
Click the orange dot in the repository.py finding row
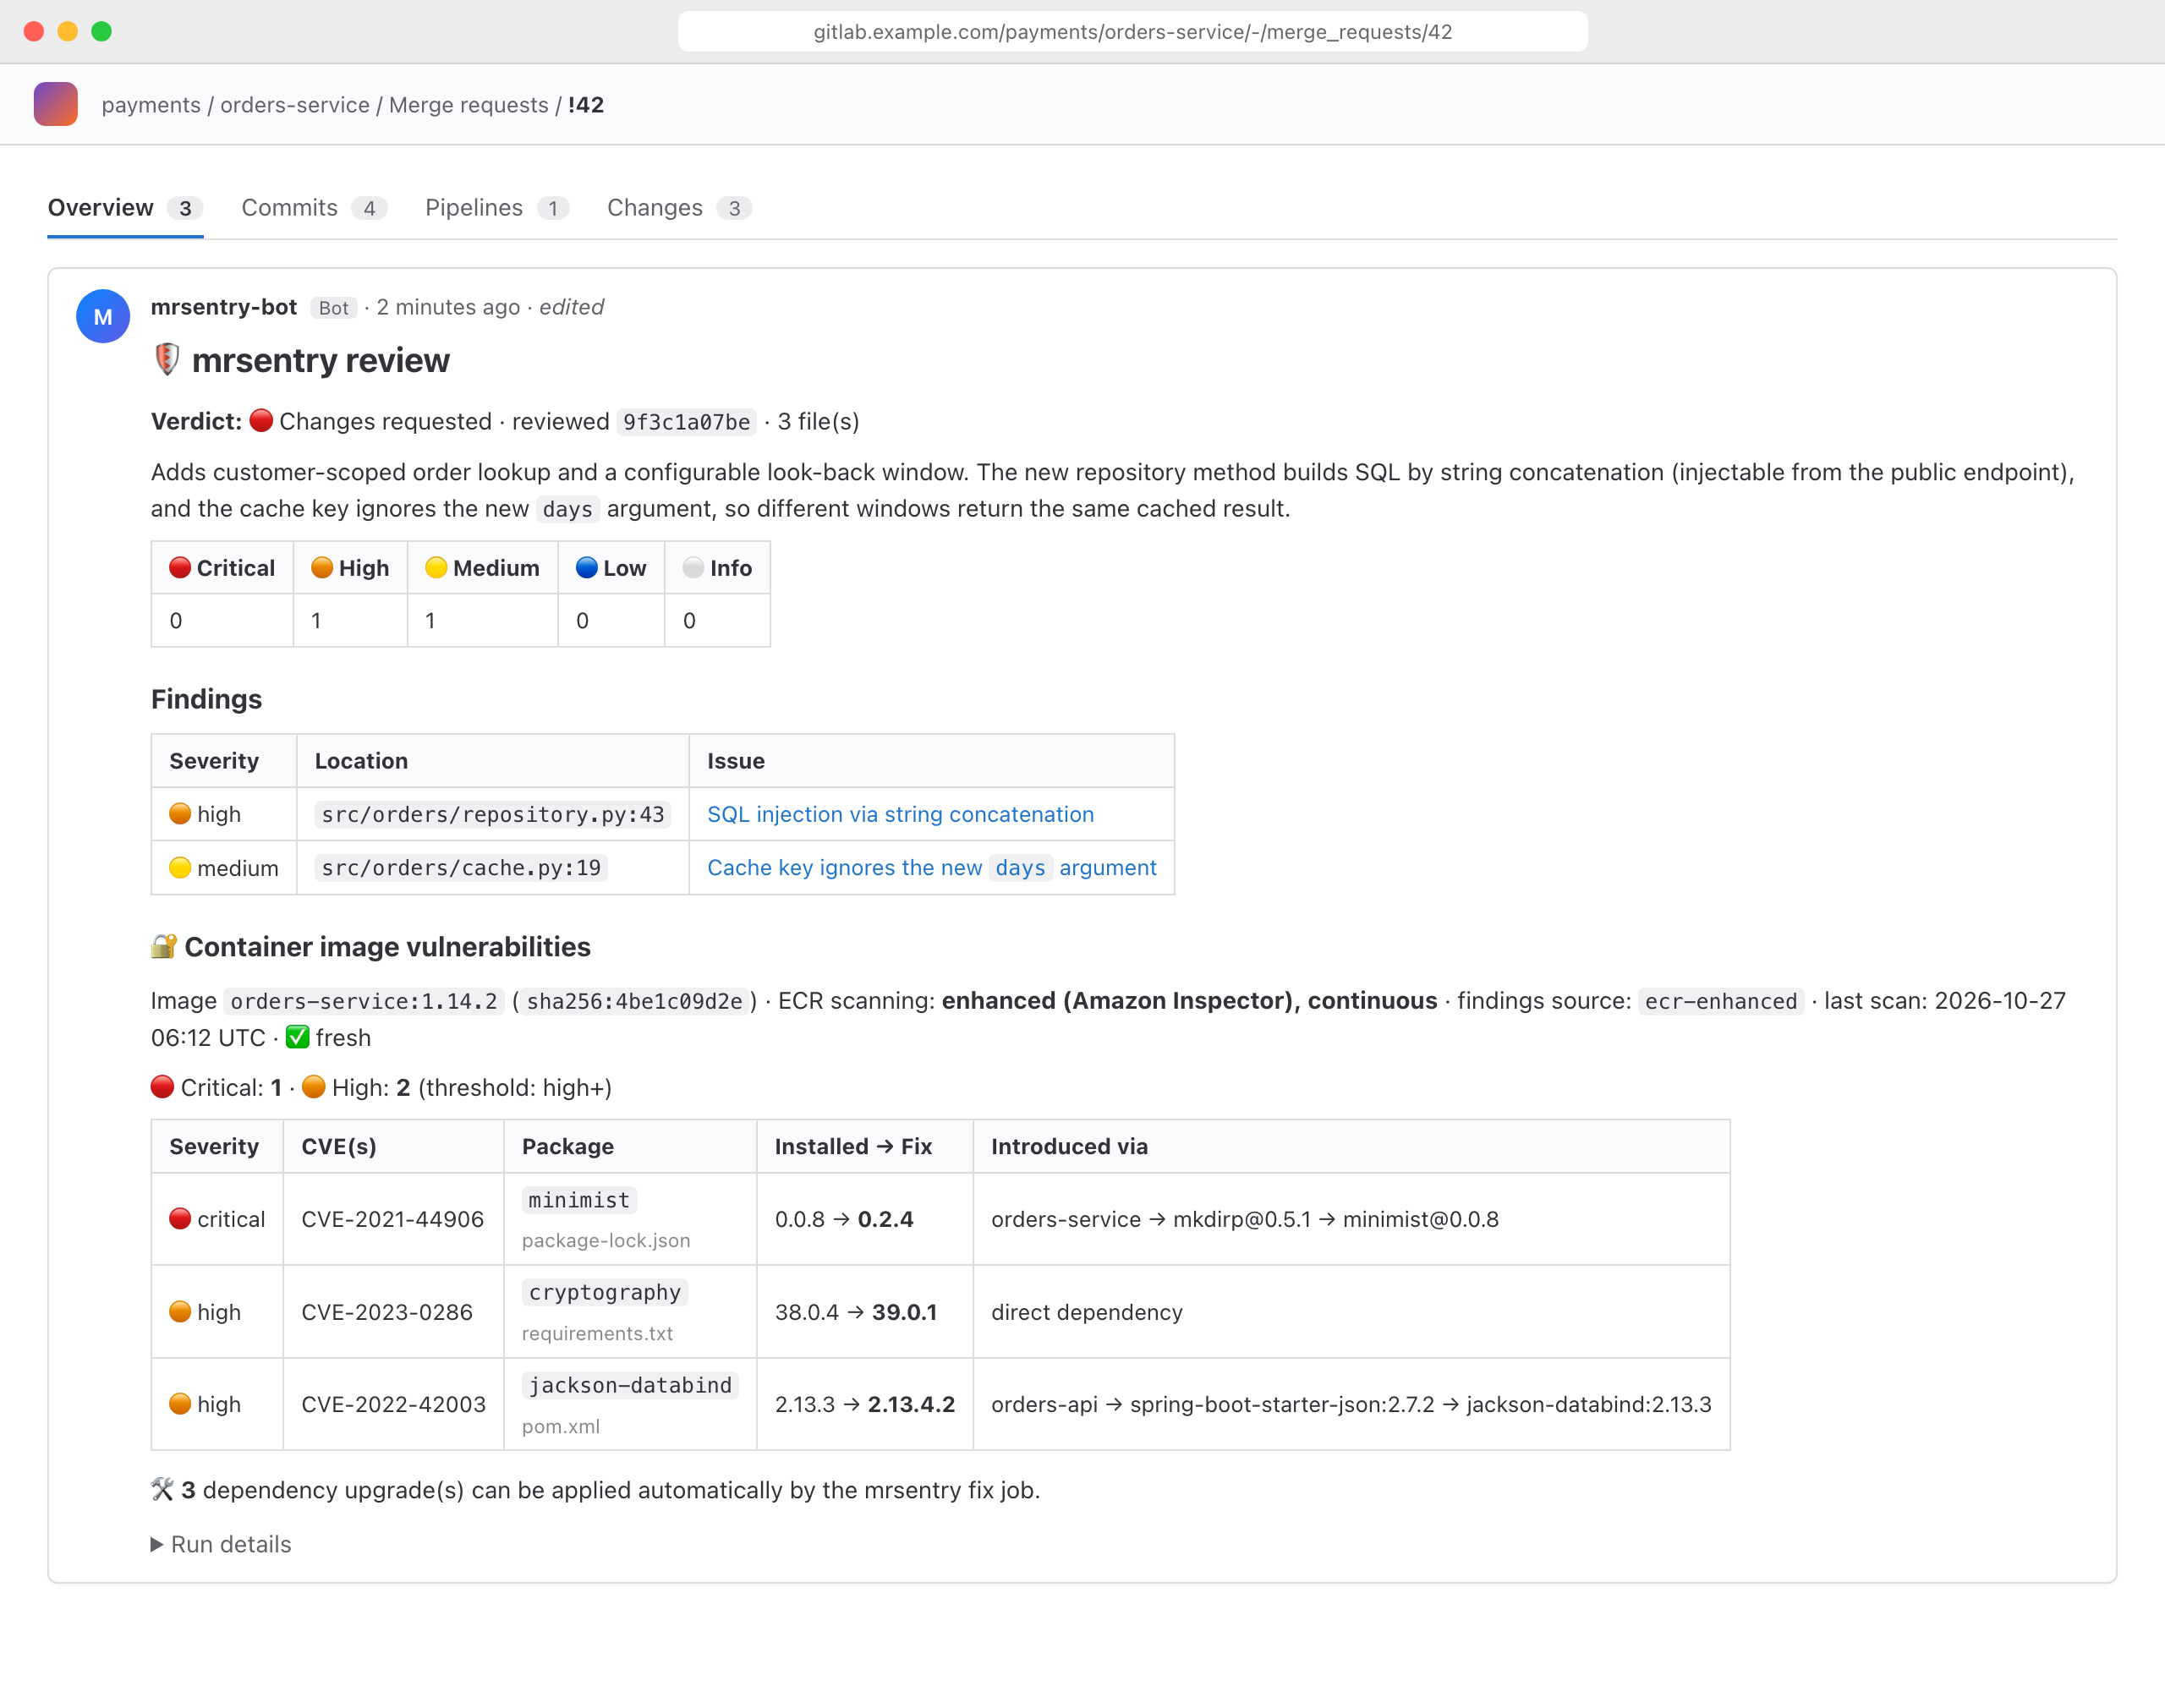tap(180, 814)
